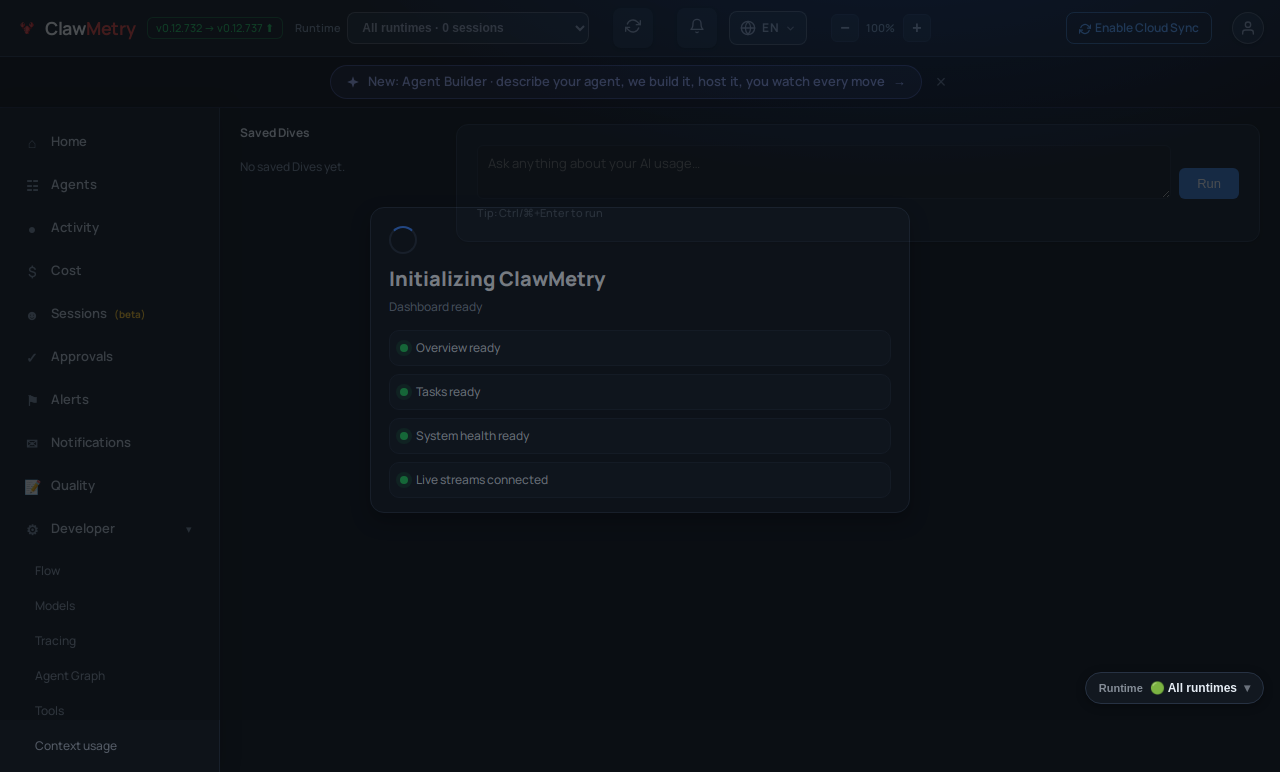
Task: Click the Ask anything AI usage input
Action: click(823, 172)
